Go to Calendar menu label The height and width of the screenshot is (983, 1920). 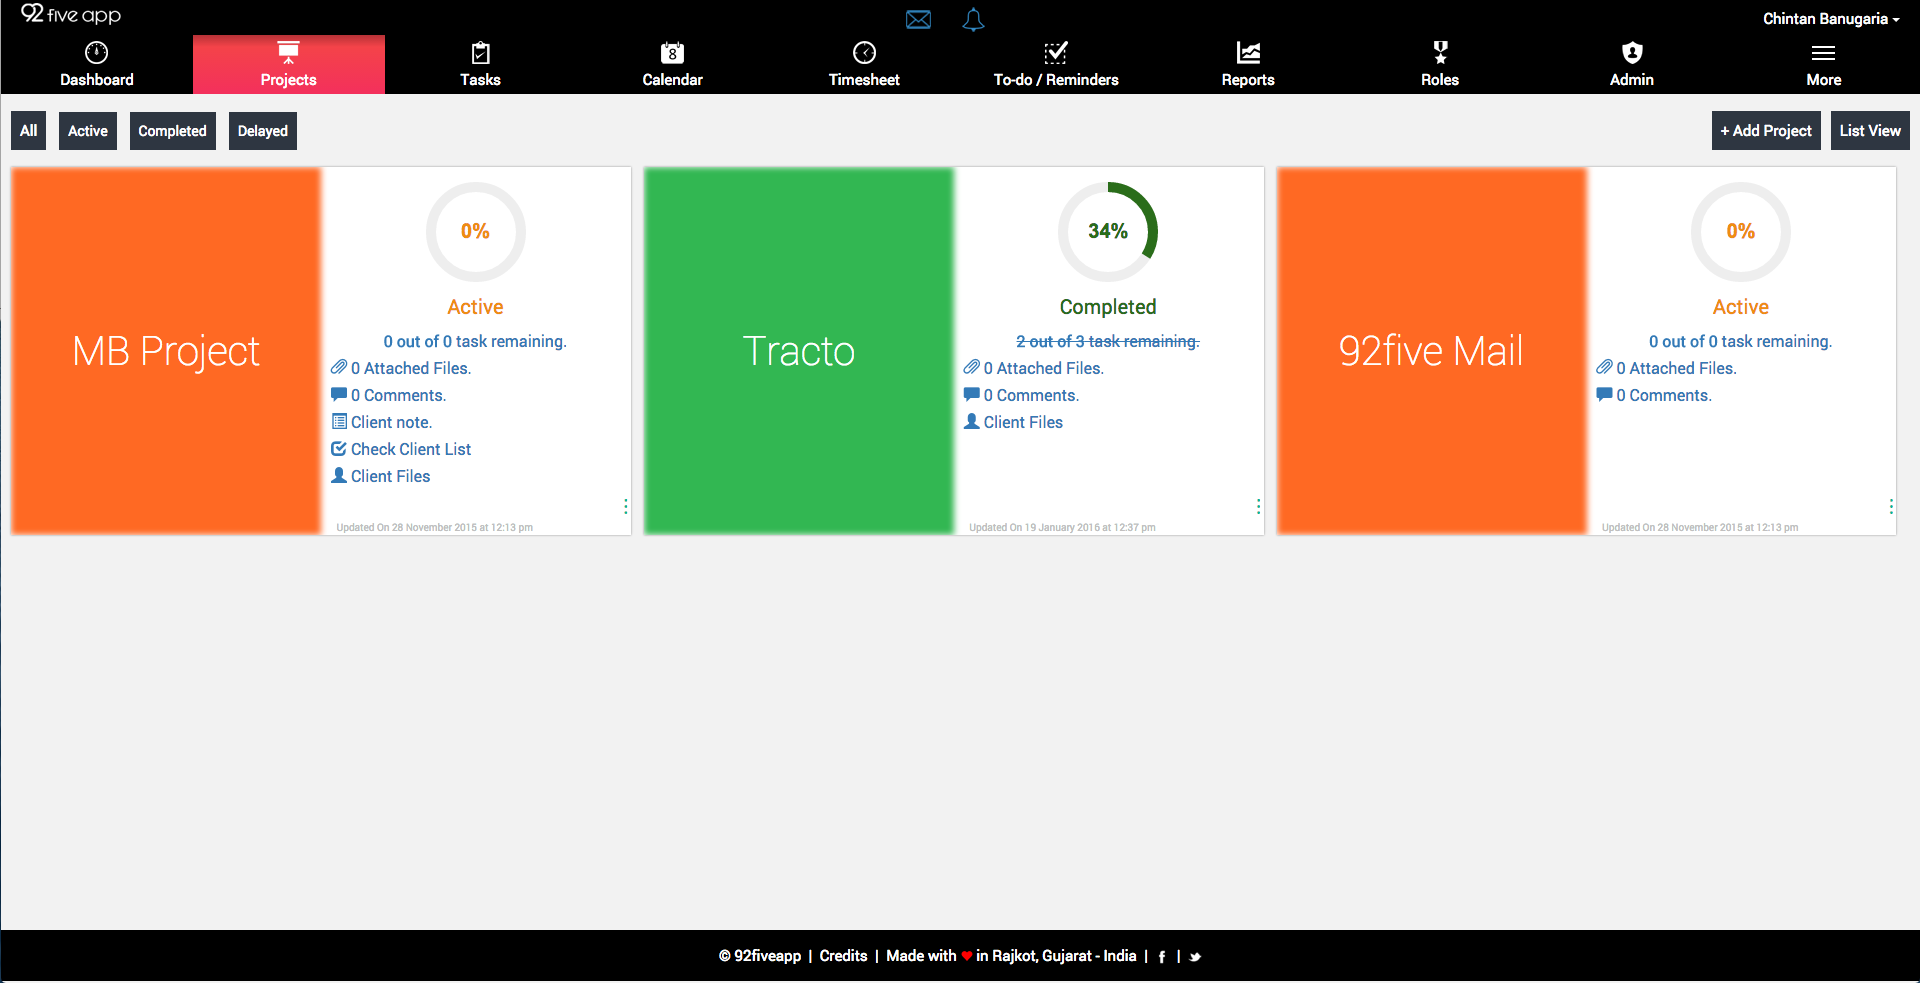672,80
